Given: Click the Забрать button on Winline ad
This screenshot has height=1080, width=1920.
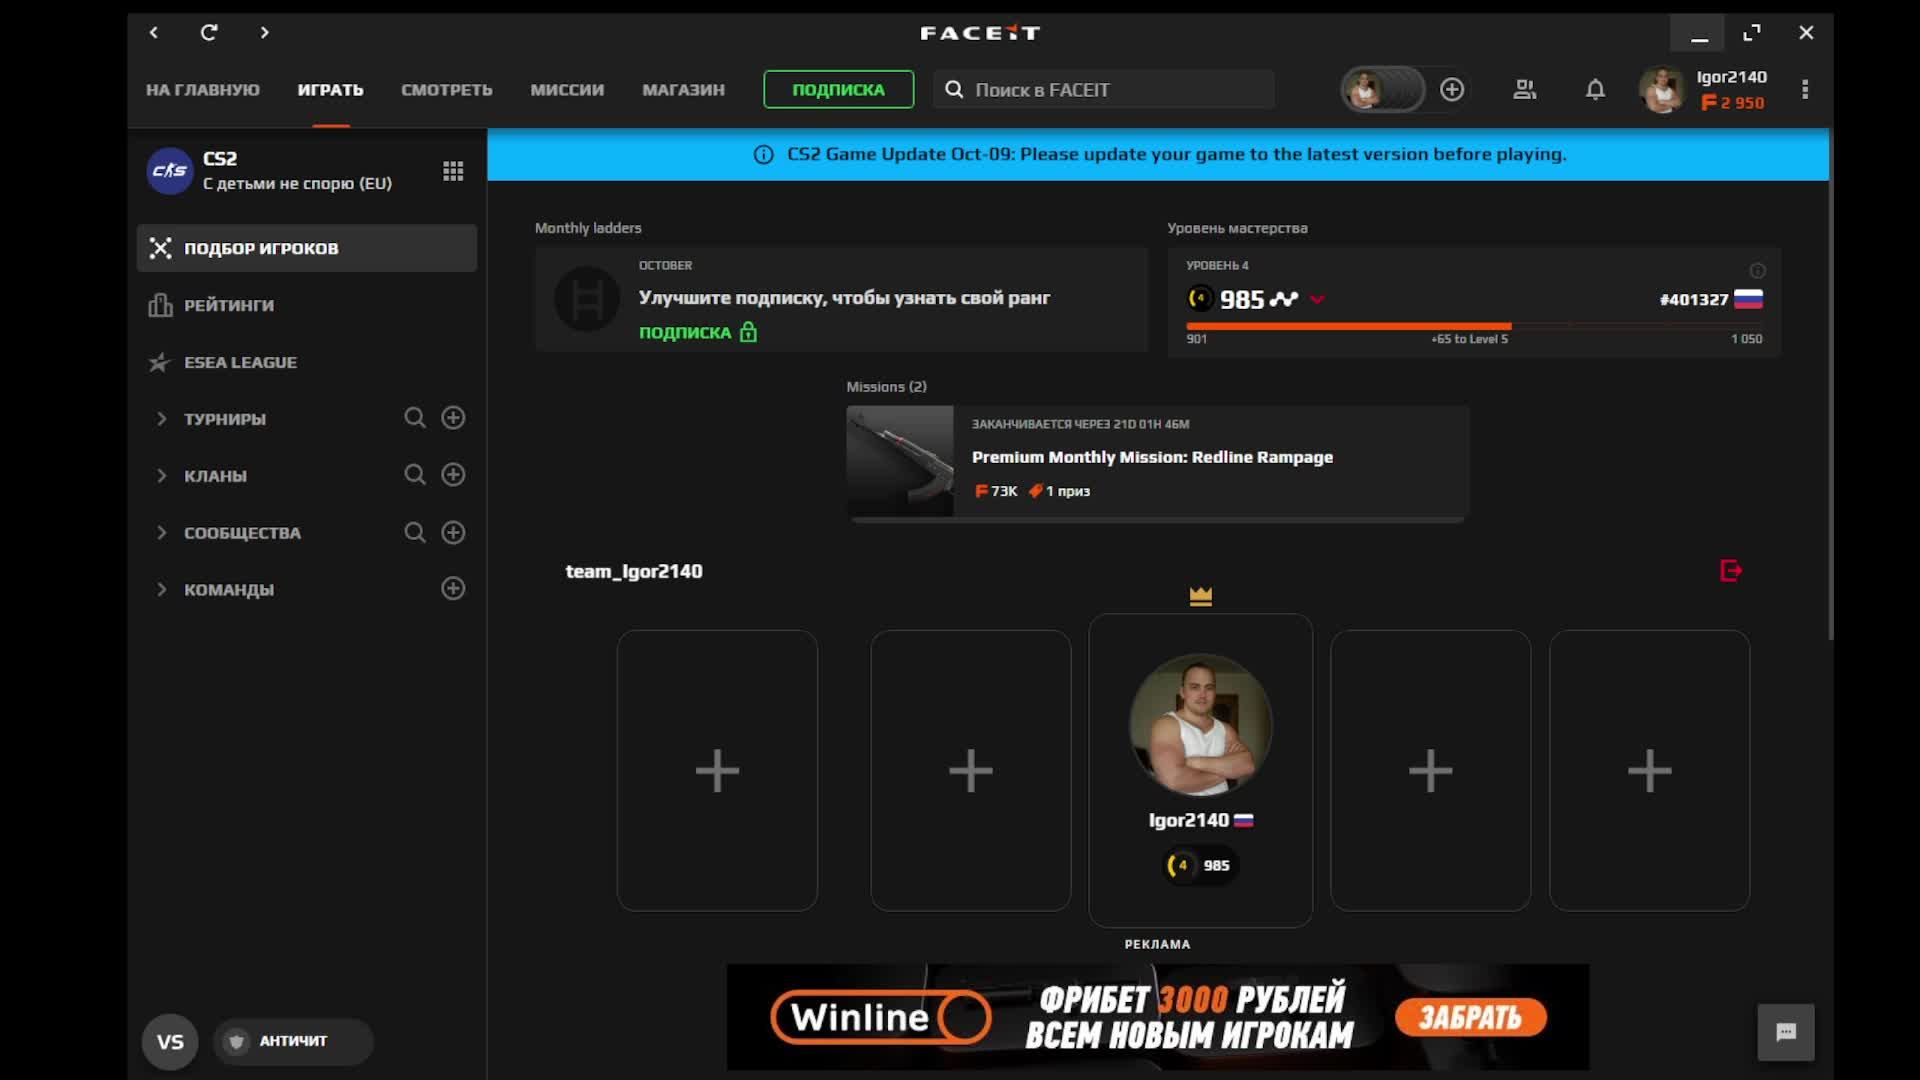Looking at the screenshot, I should coord(1470,1018).
